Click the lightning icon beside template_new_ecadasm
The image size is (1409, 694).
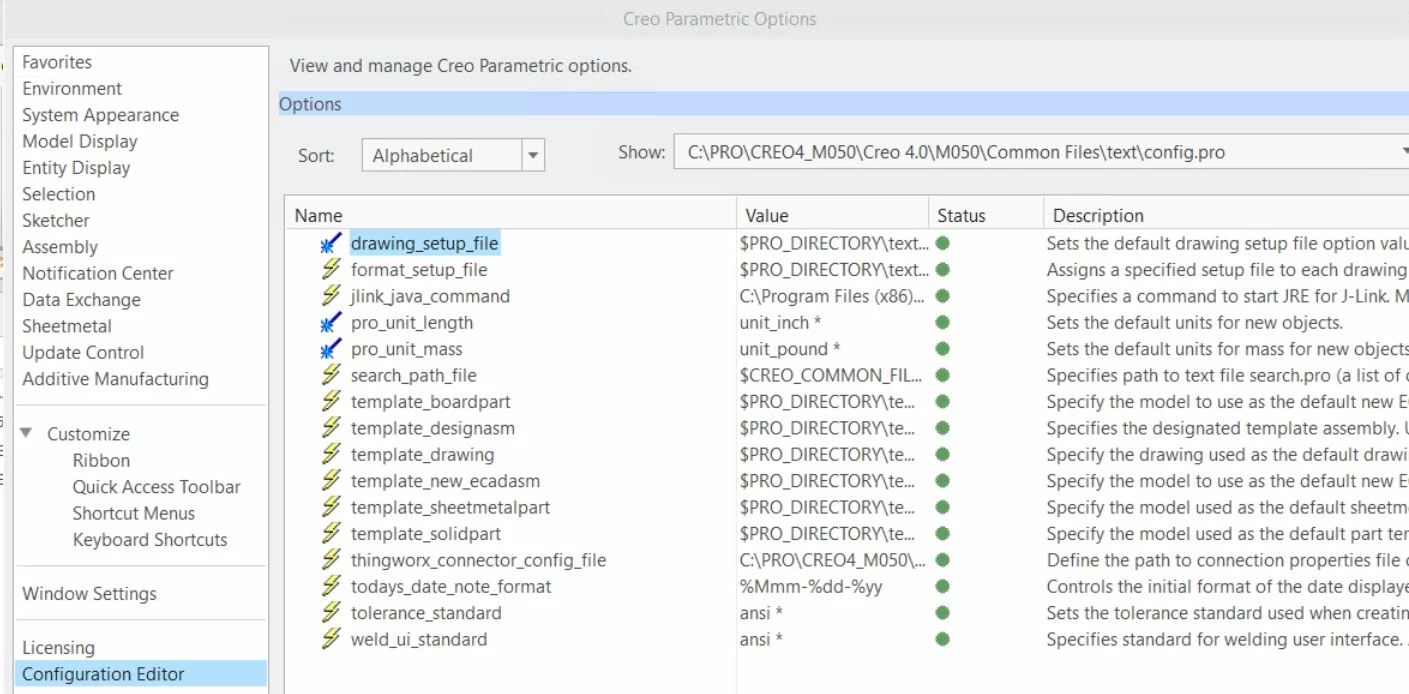[331, 481]
